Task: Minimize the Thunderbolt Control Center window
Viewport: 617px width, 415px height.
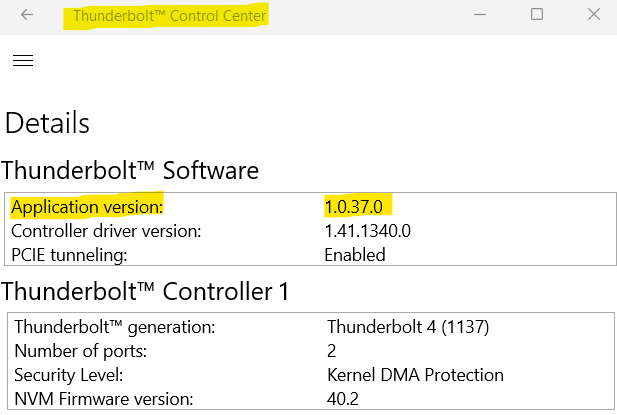Action: pos(480,15)
